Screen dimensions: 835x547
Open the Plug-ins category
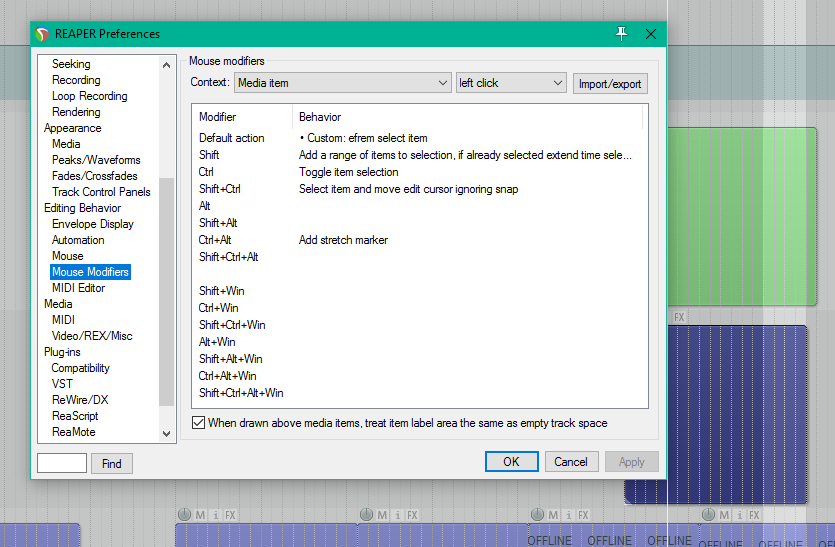point(62,352)
